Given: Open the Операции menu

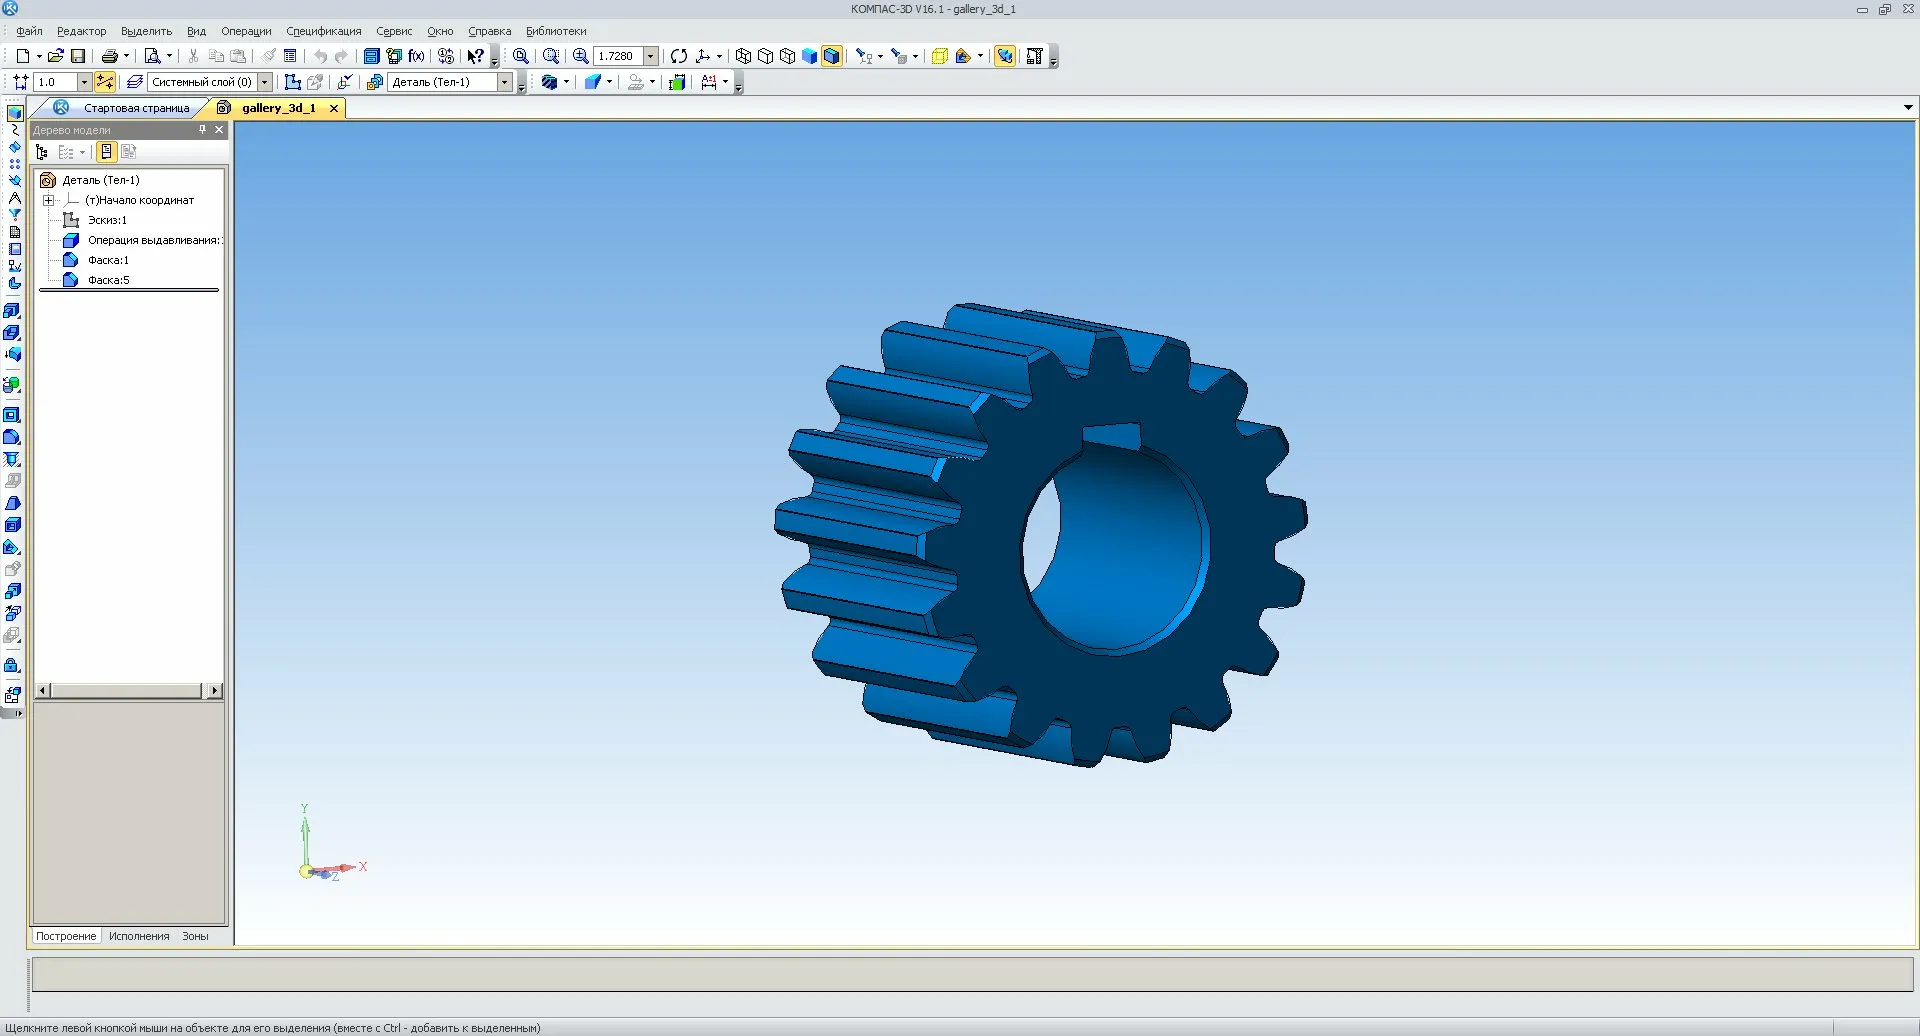Looking at the screenshot, I should point(246,31).
